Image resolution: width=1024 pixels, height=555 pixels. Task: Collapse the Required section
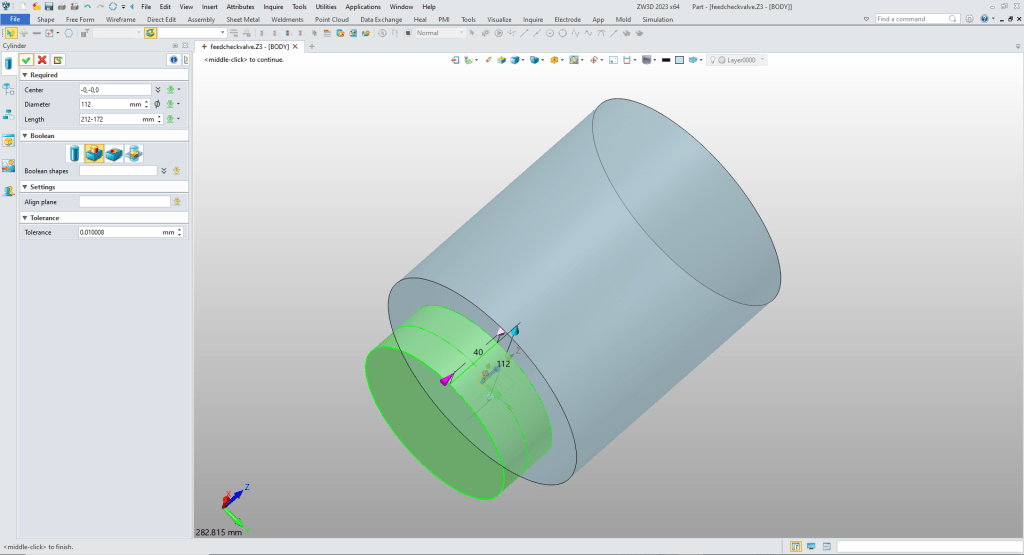tap(25, 75)
